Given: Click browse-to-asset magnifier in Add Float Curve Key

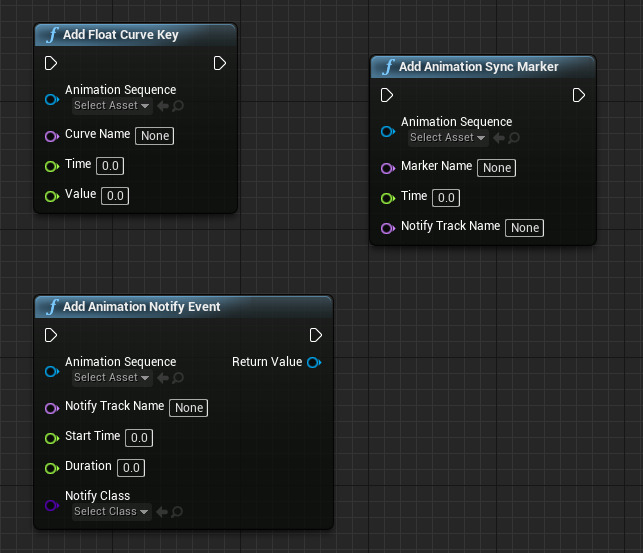Looking at the screenshot, I should coord(178,106).
